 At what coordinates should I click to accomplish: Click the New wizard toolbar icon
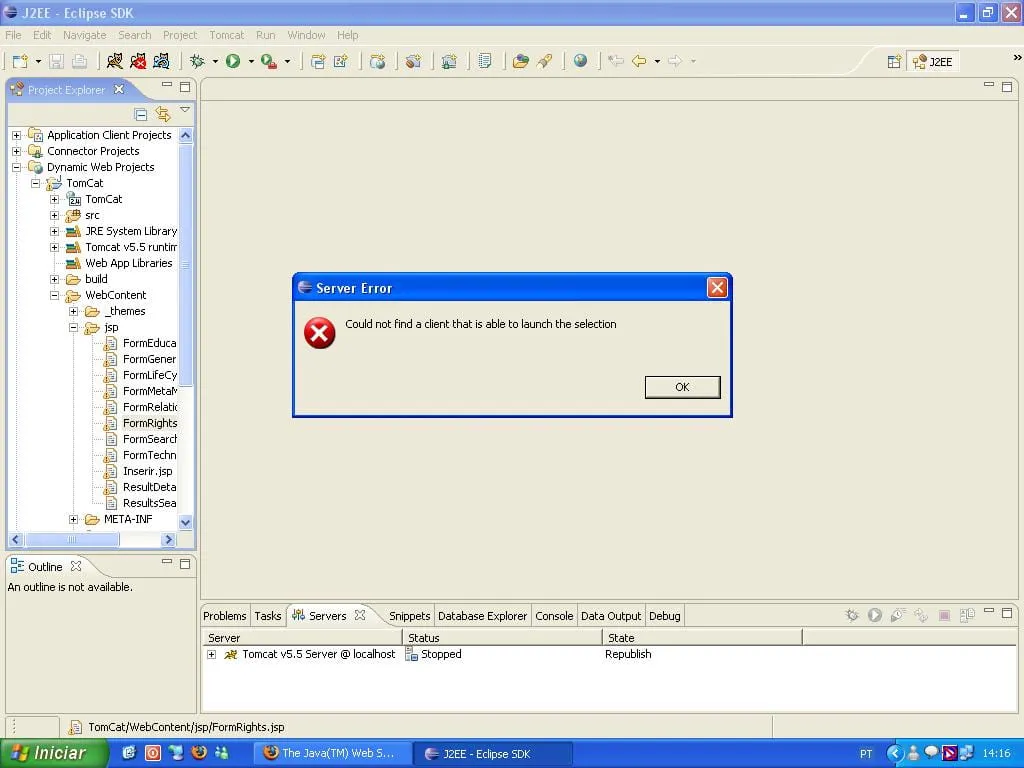20,61
